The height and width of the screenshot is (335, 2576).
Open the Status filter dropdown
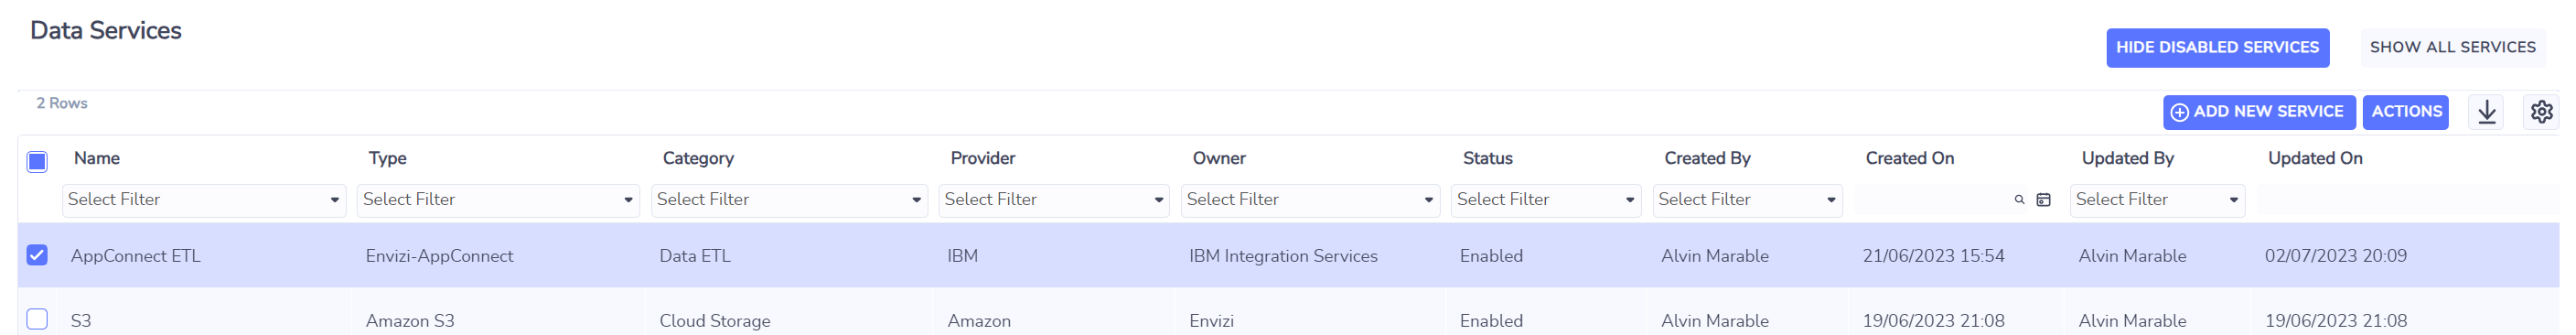pos(1546,200)
